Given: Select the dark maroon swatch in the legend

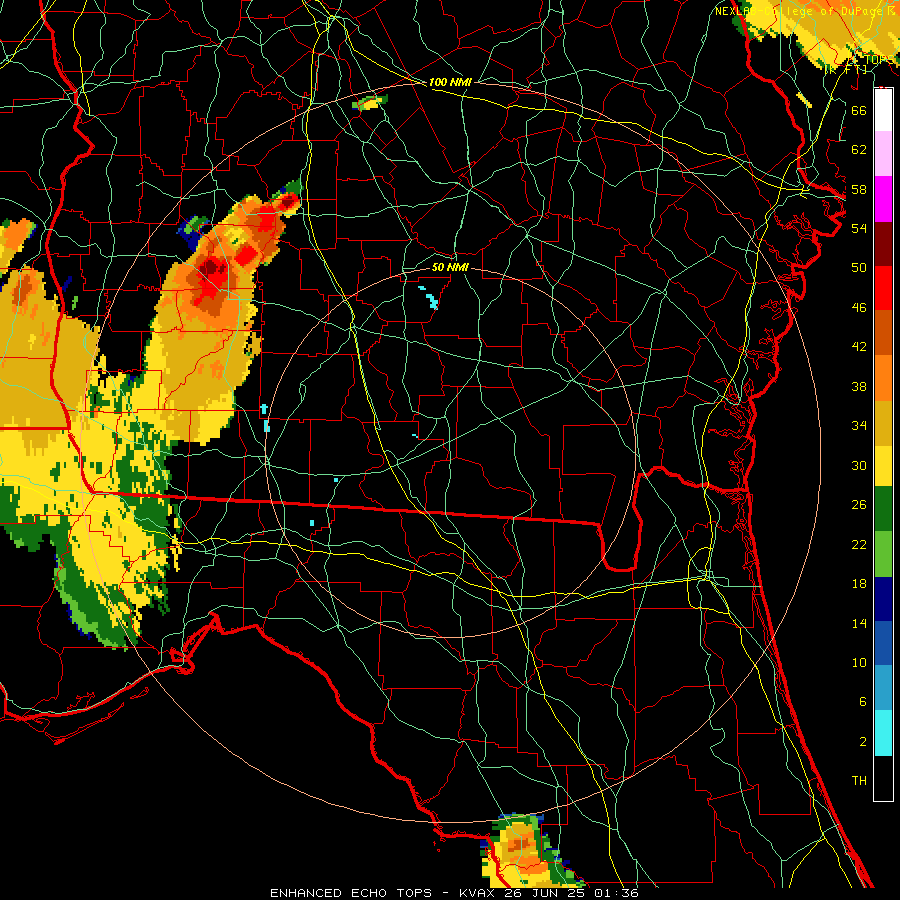Looking at the screenshot, I should [883, 244].
